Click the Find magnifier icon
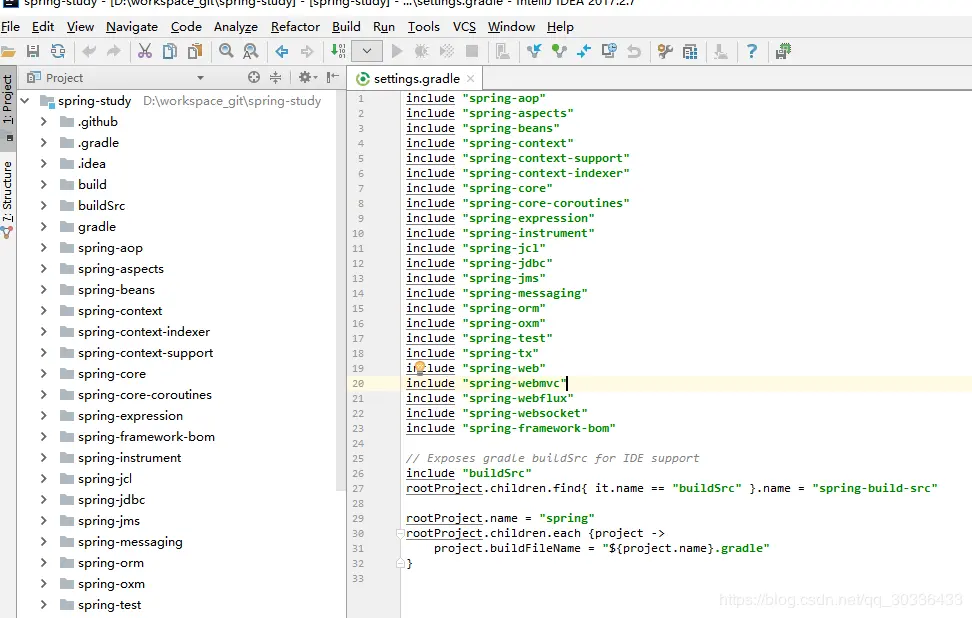 [x=226, y=51]
